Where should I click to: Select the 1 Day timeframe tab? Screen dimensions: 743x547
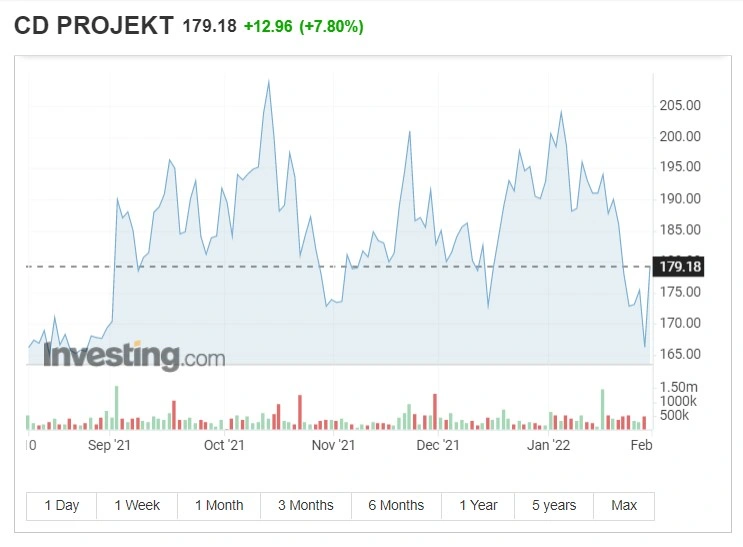click(62, 506)
